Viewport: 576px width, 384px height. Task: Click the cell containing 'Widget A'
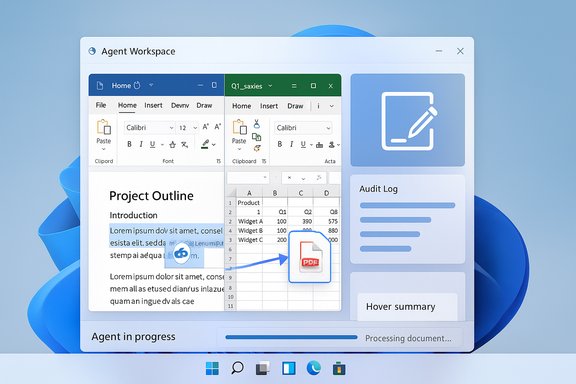250,221
